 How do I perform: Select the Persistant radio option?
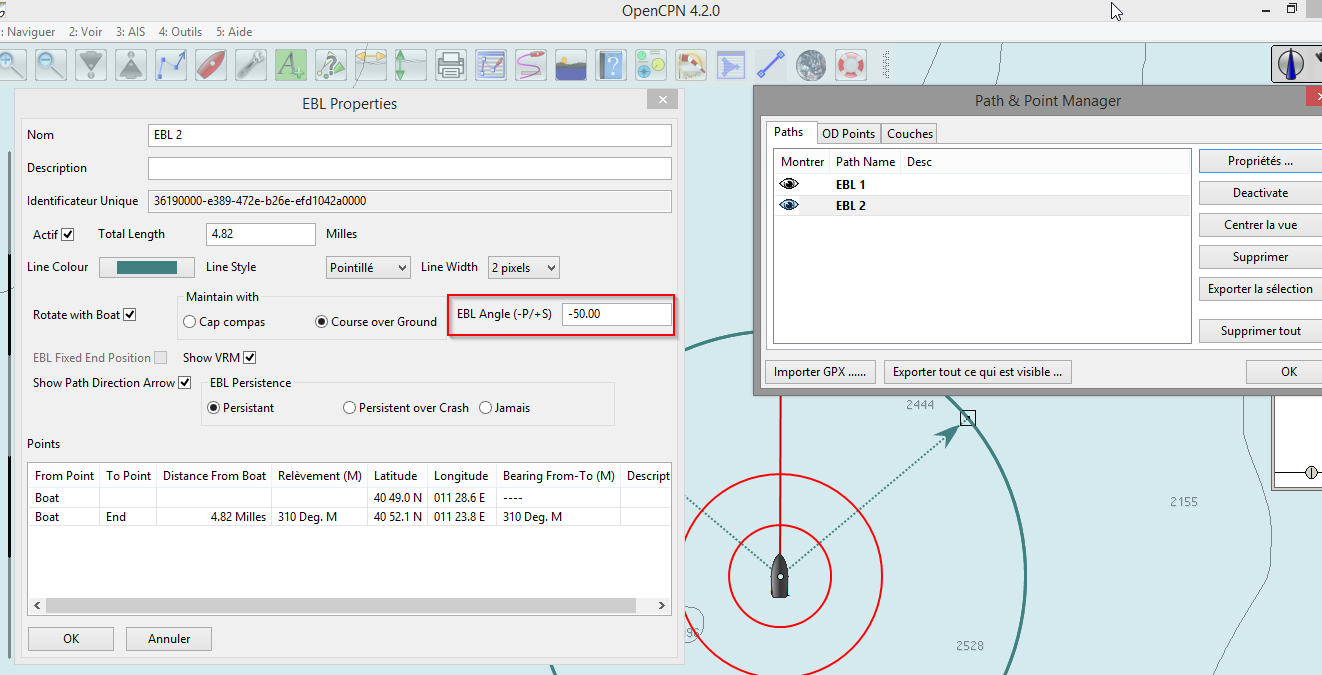point(213,408)
